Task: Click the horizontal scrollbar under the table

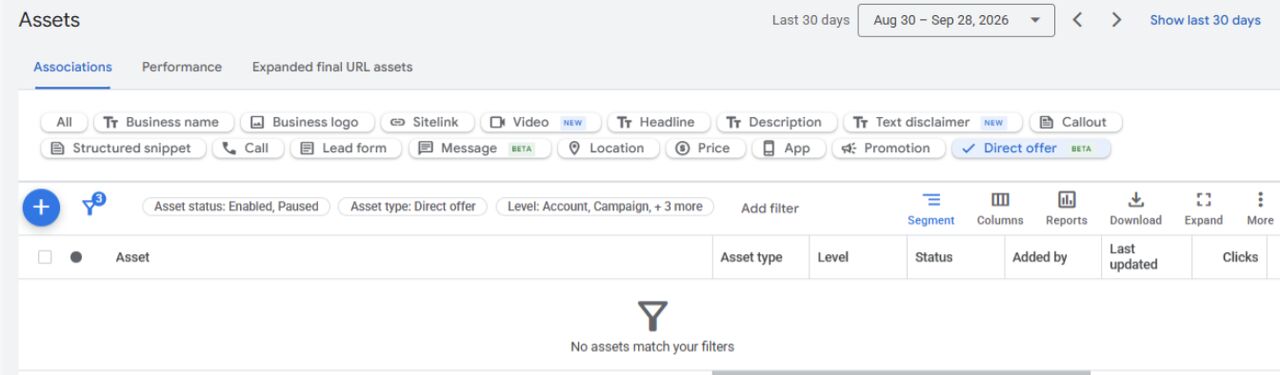Action: click(x=901, y=372)
